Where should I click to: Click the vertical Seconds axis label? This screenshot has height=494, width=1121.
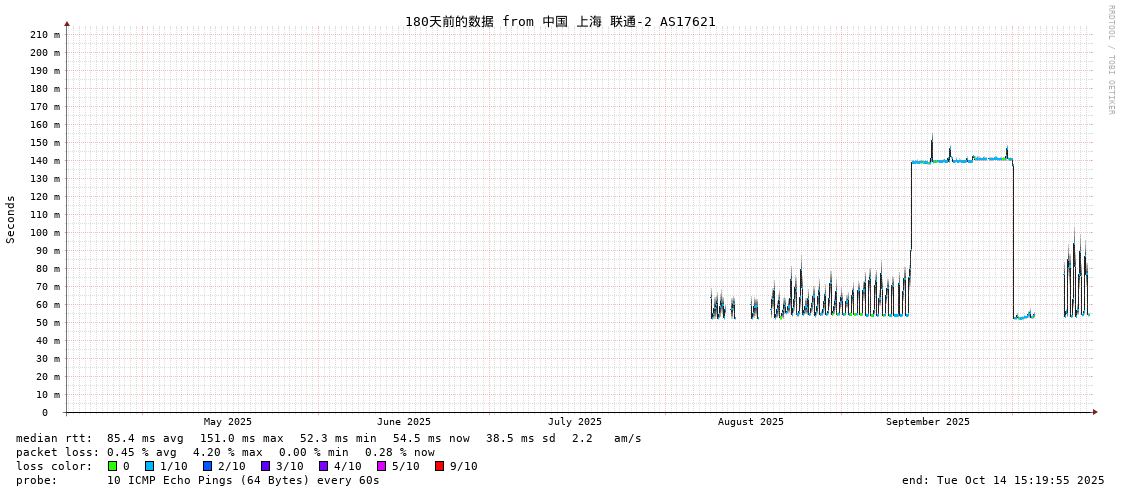coord(11,219)
